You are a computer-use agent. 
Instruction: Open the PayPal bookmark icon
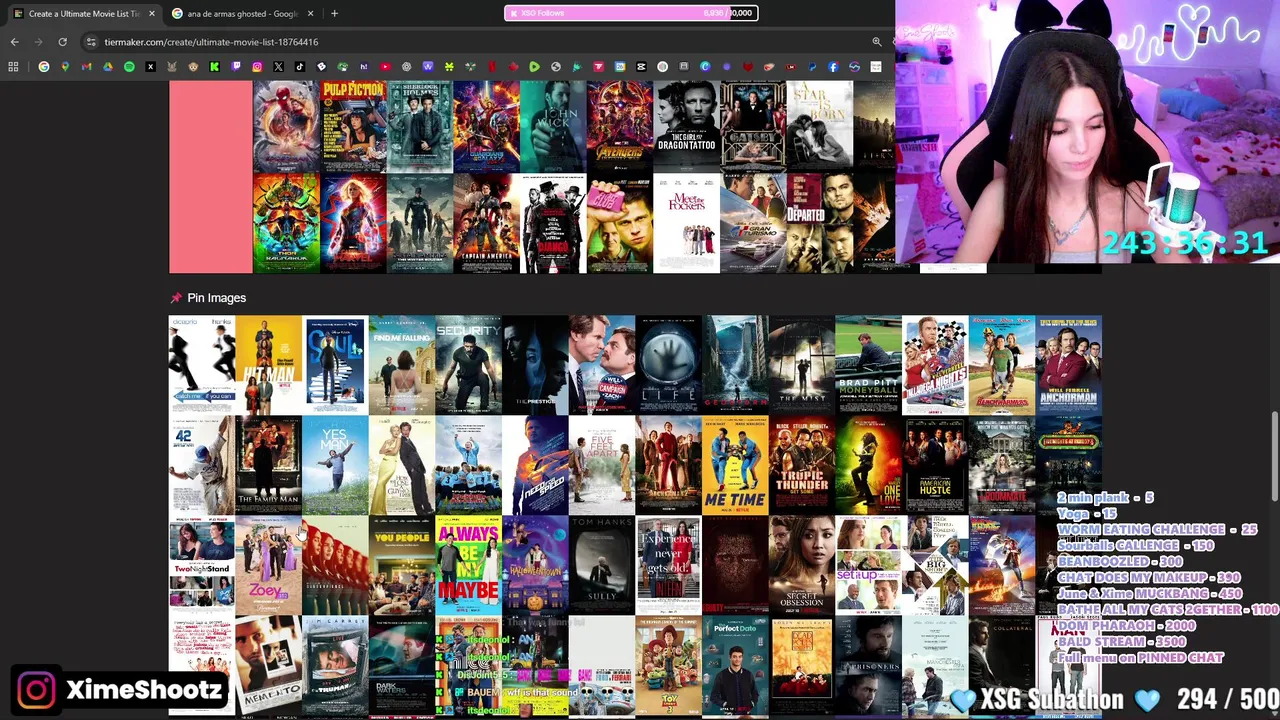tap(812, 67)
